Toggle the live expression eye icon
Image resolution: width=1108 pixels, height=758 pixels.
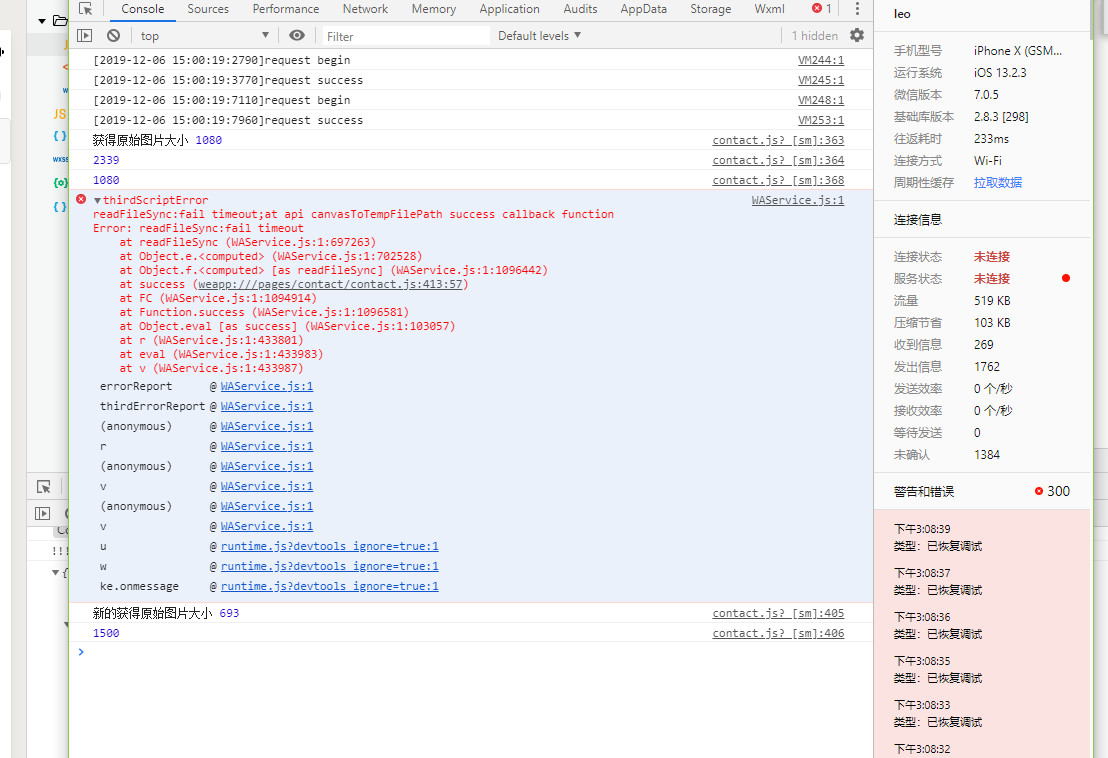pos(297,35)
